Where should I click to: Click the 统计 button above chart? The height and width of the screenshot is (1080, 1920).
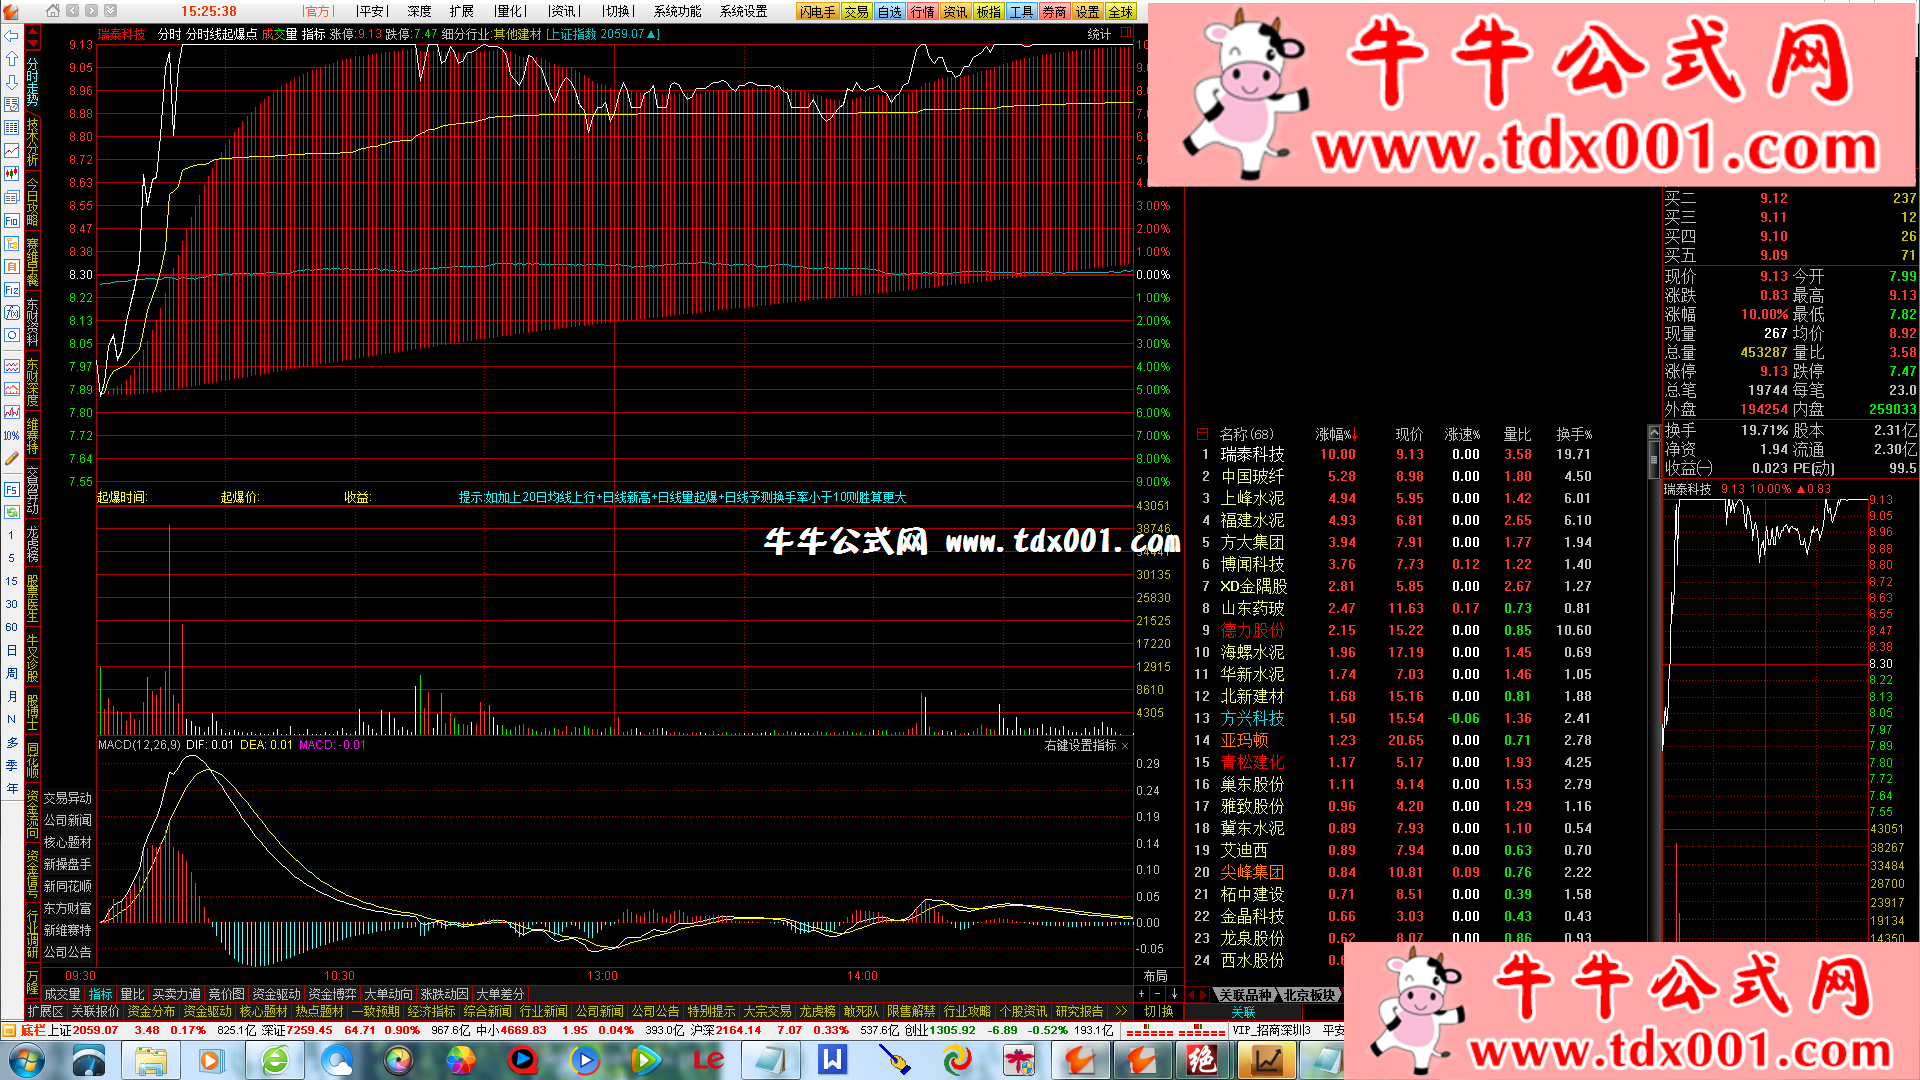click(1099, 34)
